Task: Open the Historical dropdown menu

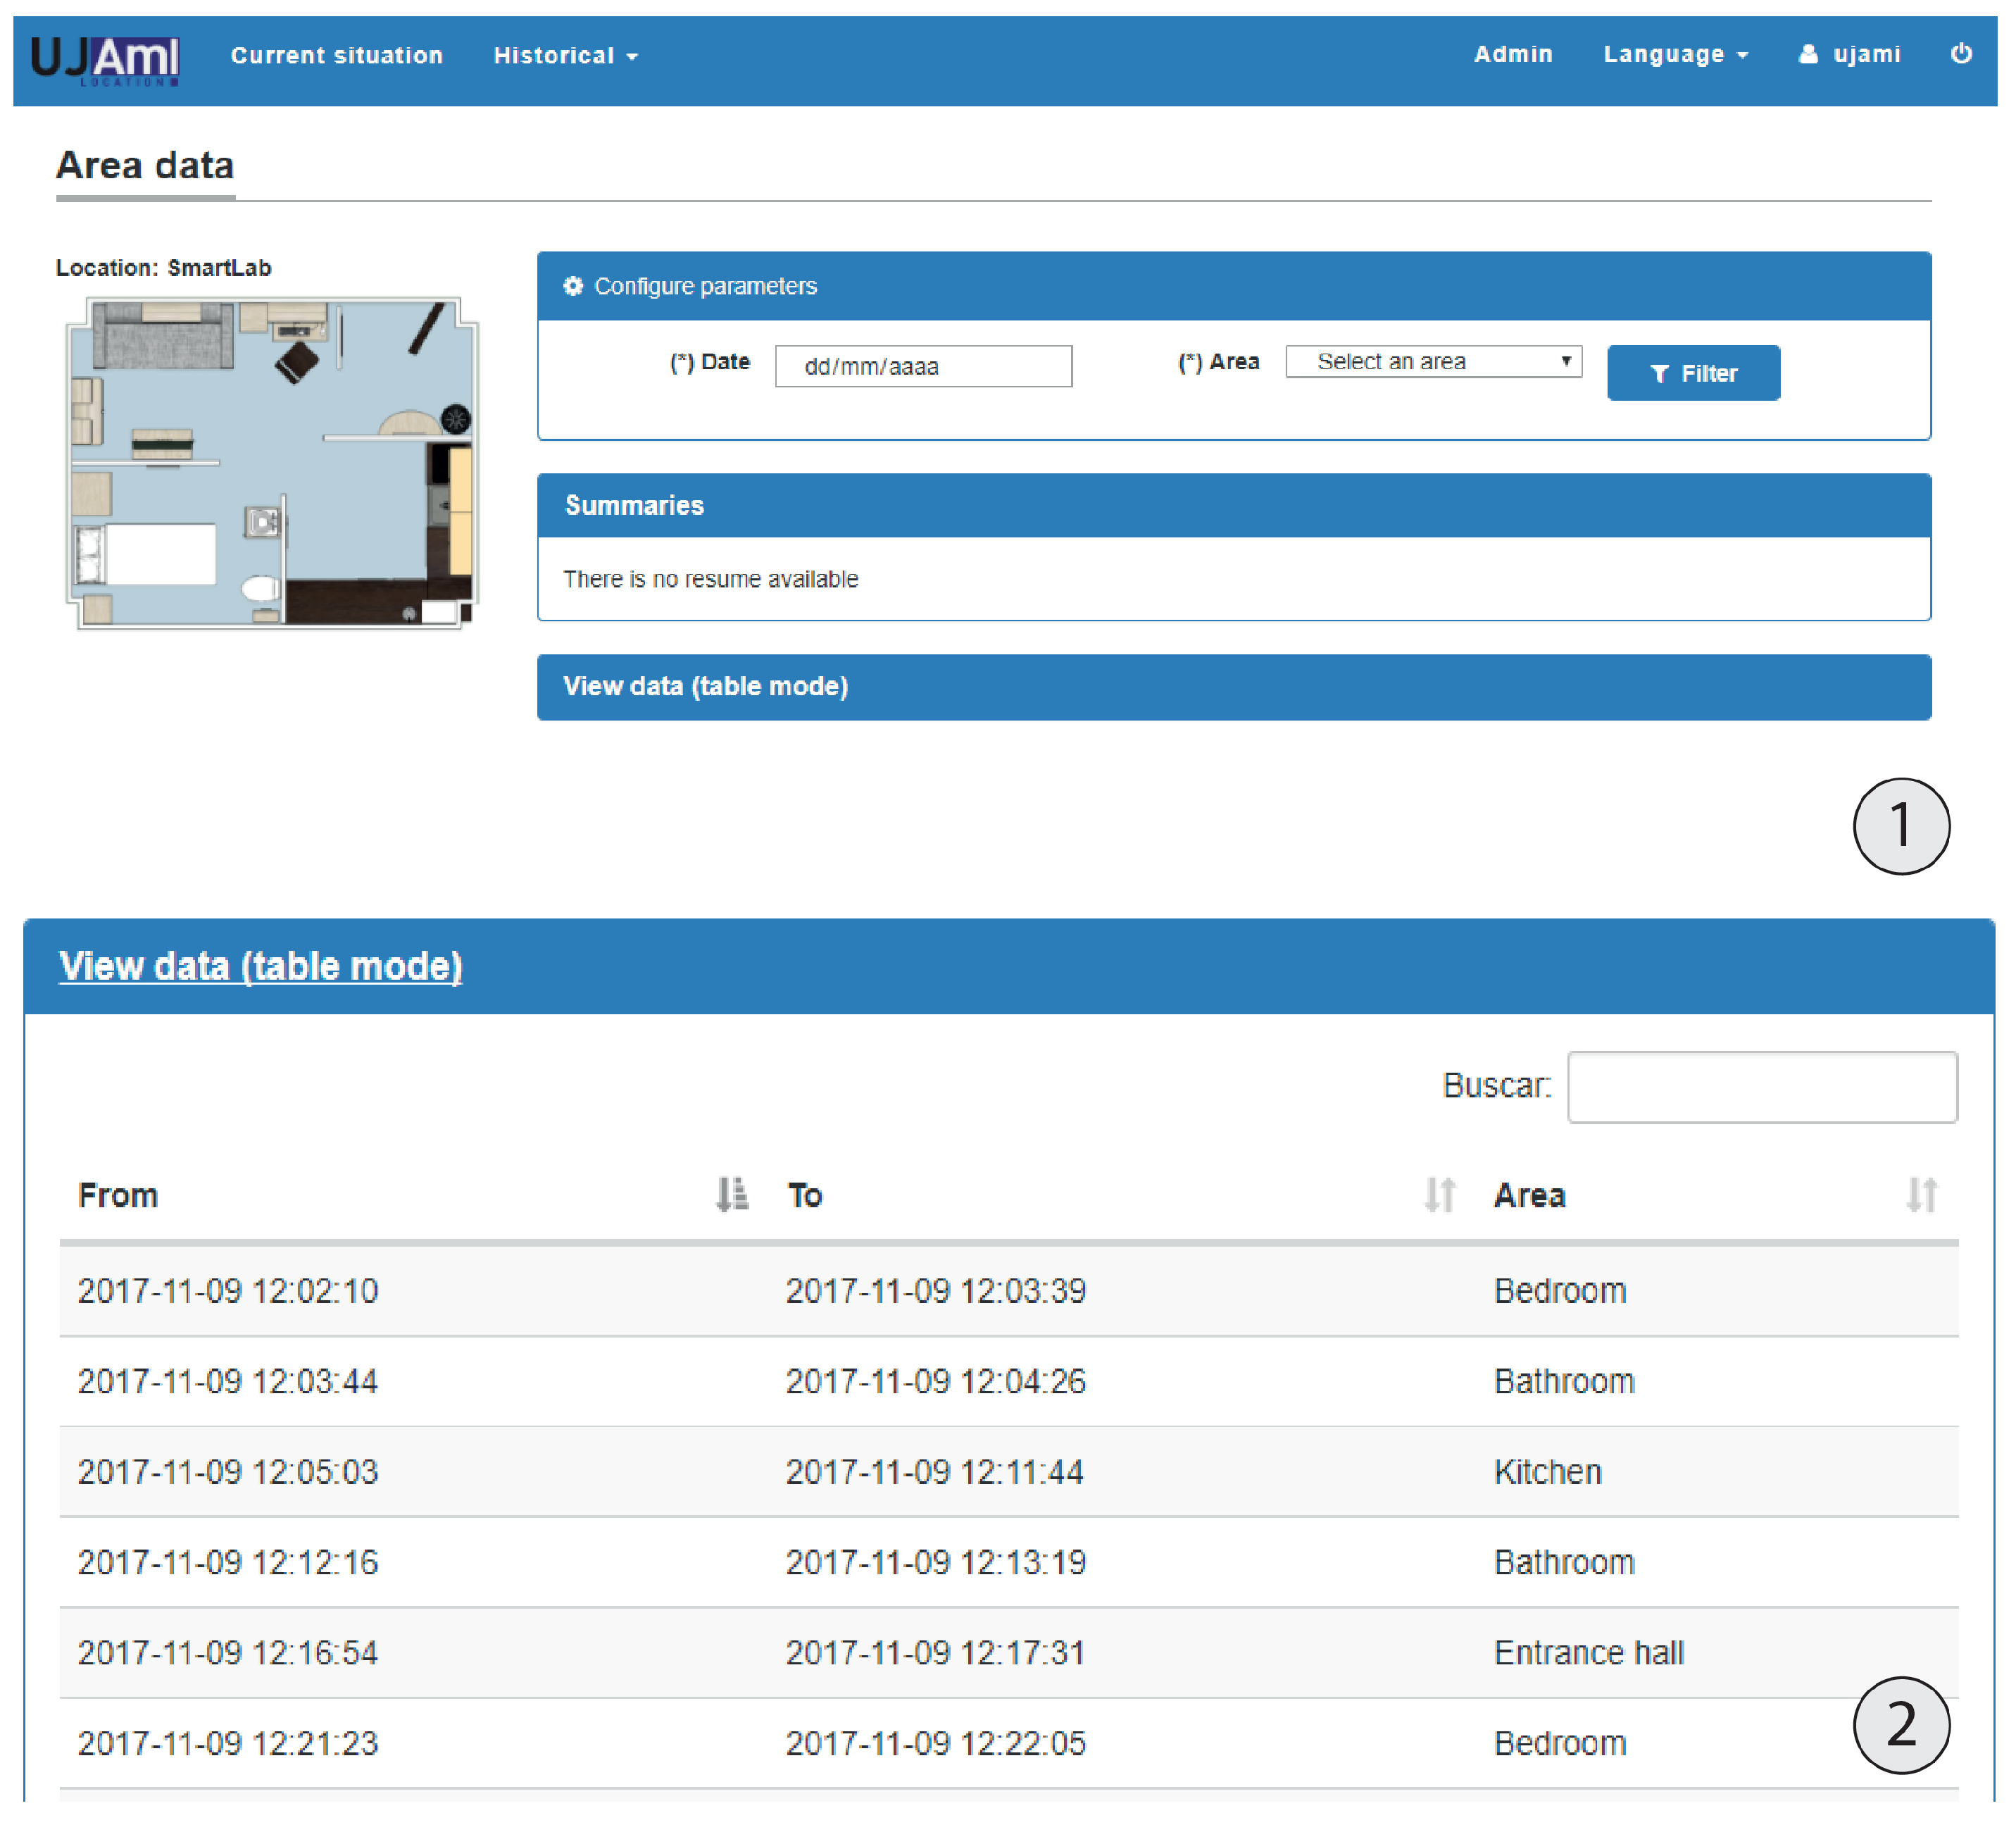Action: point(565,56)
